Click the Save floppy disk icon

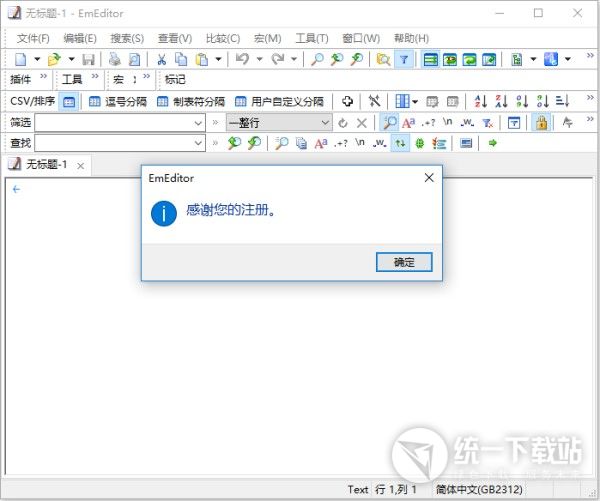pyautogui.click(x=88, y=59)
